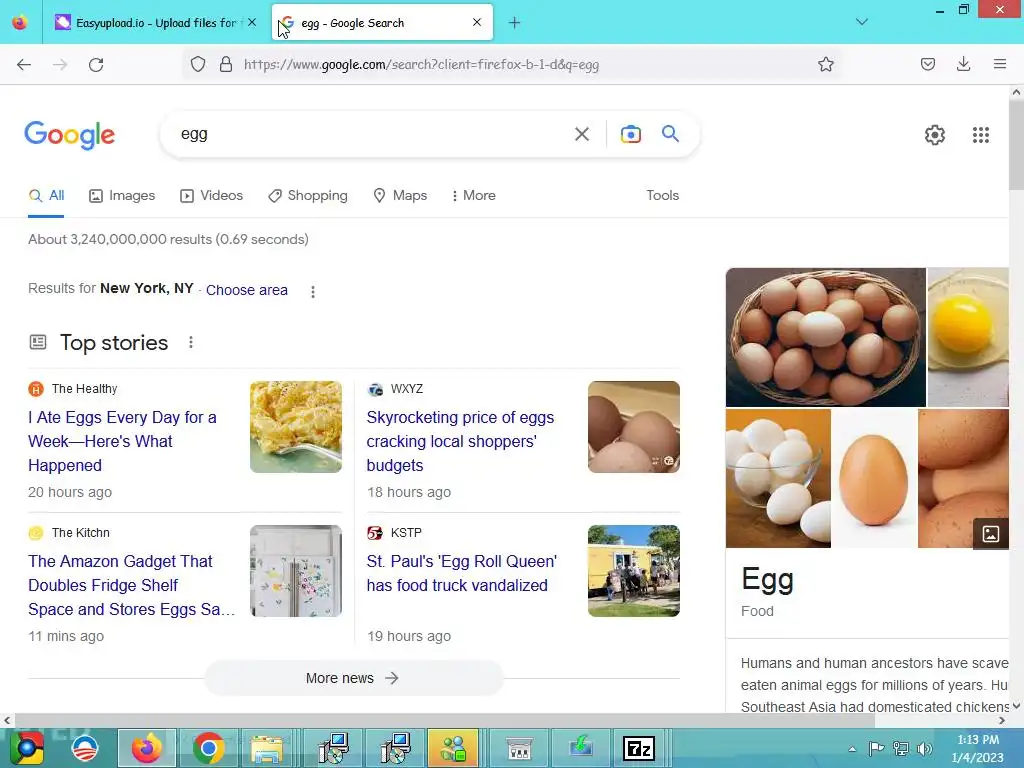The height and width of the screenshot is (768, 1024).
Task: Show hidden tray icons arrow
Action: (x=852, y=749)
